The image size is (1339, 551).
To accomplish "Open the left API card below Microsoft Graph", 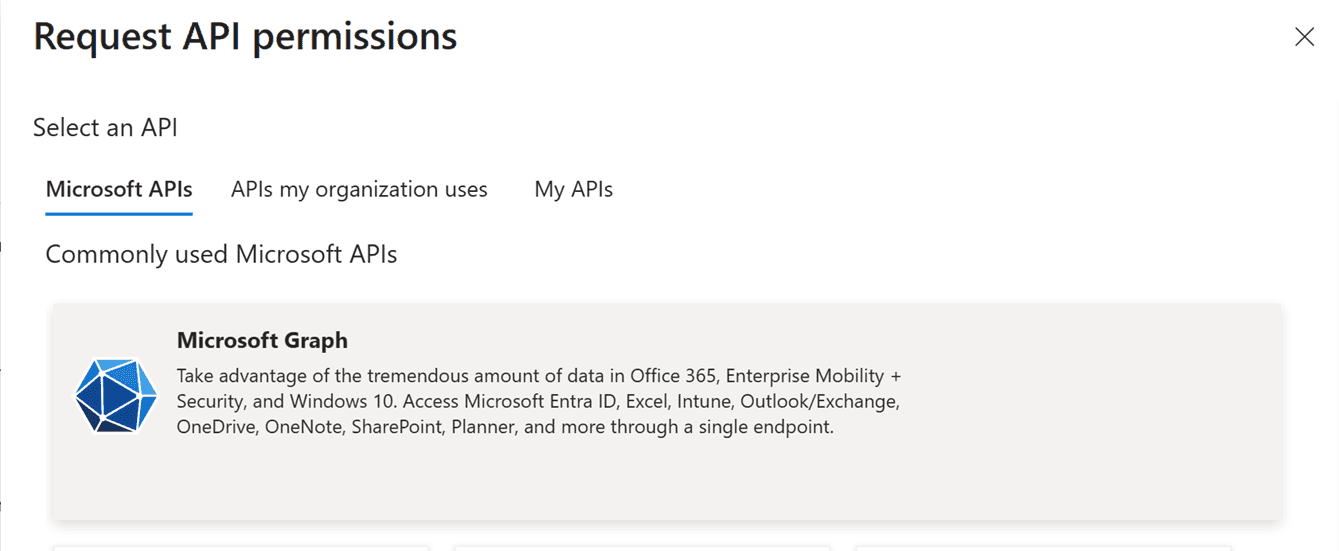I will [240, 548].
